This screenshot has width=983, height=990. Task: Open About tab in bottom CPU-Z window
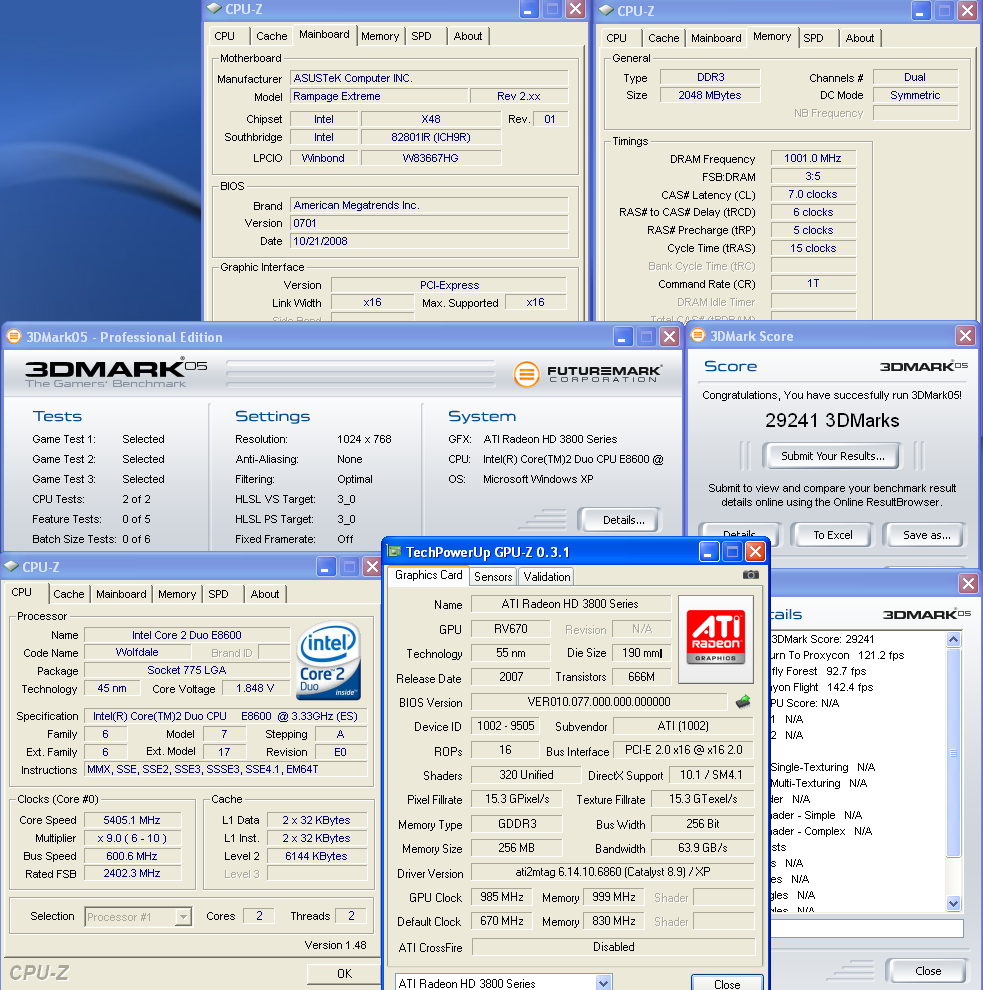(x=265, y=594)
